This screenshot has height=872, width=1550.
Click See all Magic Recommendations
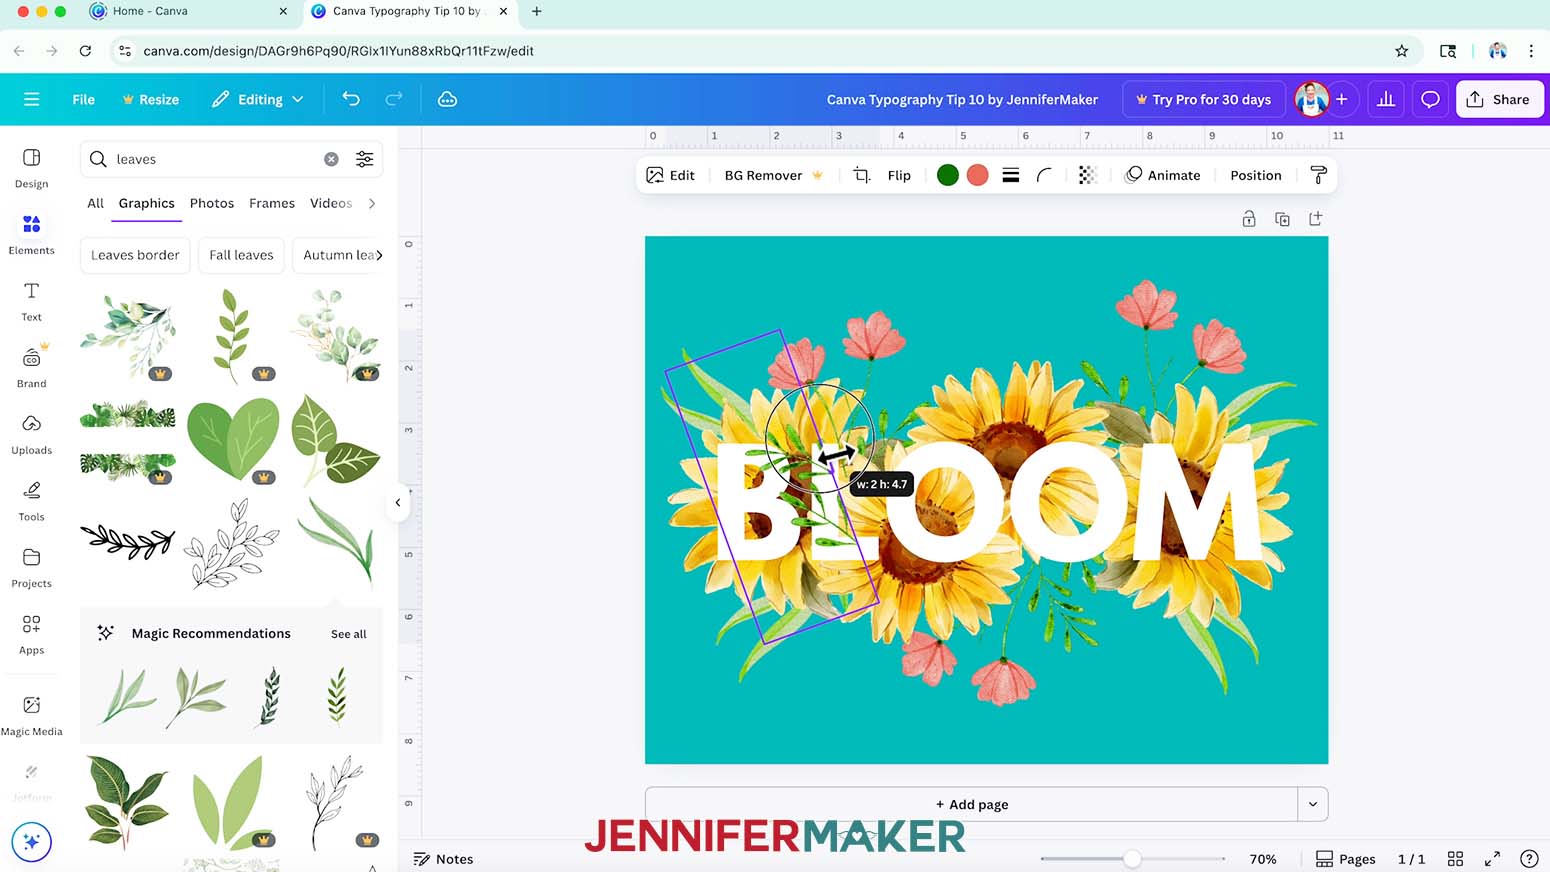(x=349, y=634)
